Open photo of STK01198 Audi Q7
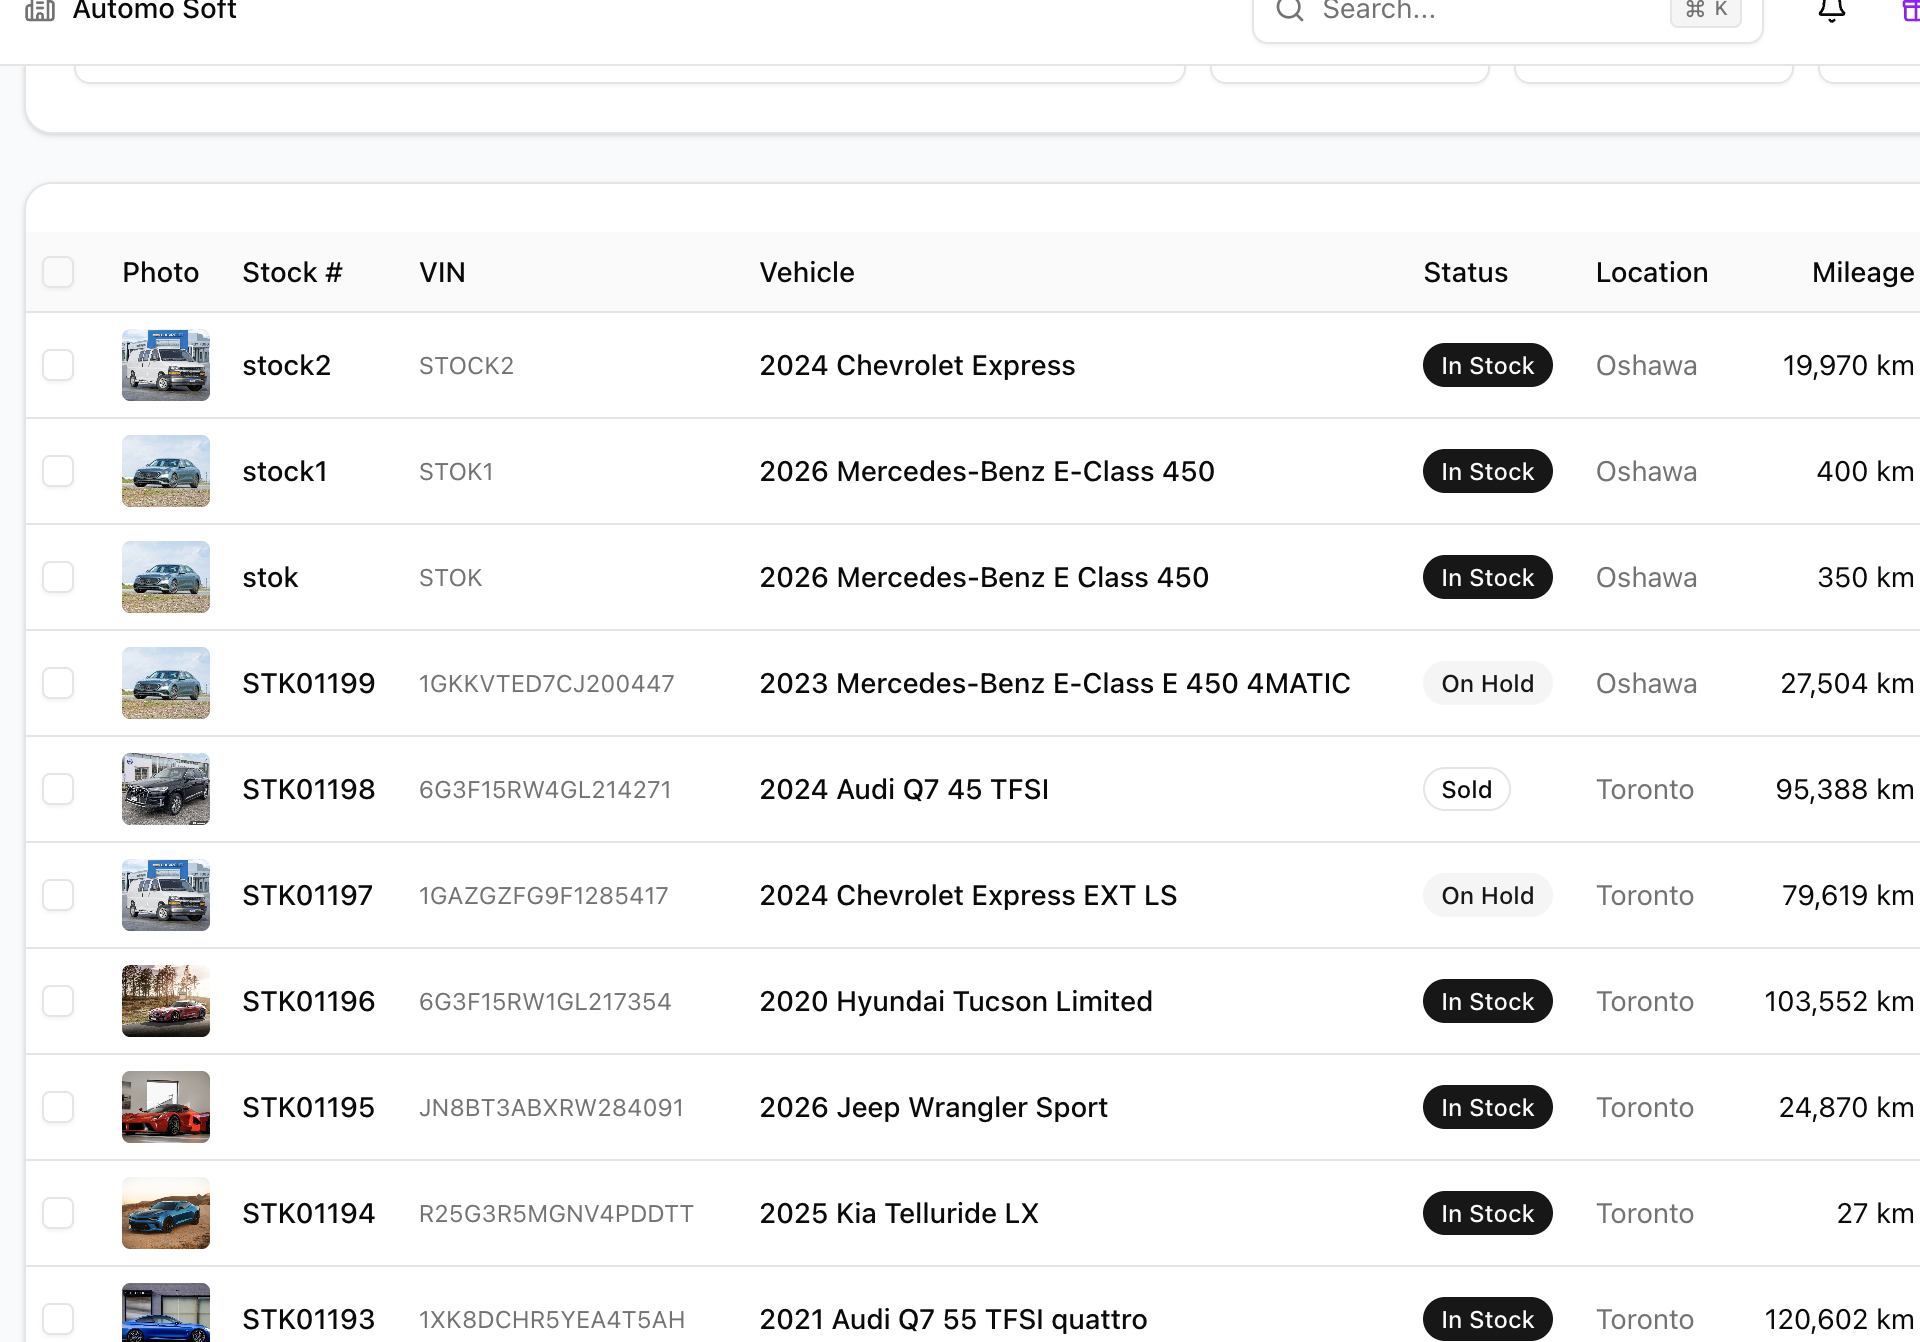The height and width of the screenshot is (1342, 1920). point(166,789)
